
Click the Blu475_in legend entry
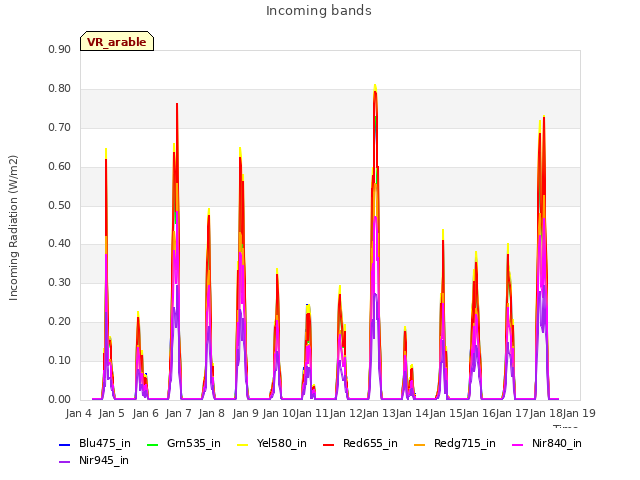point(94,444)
